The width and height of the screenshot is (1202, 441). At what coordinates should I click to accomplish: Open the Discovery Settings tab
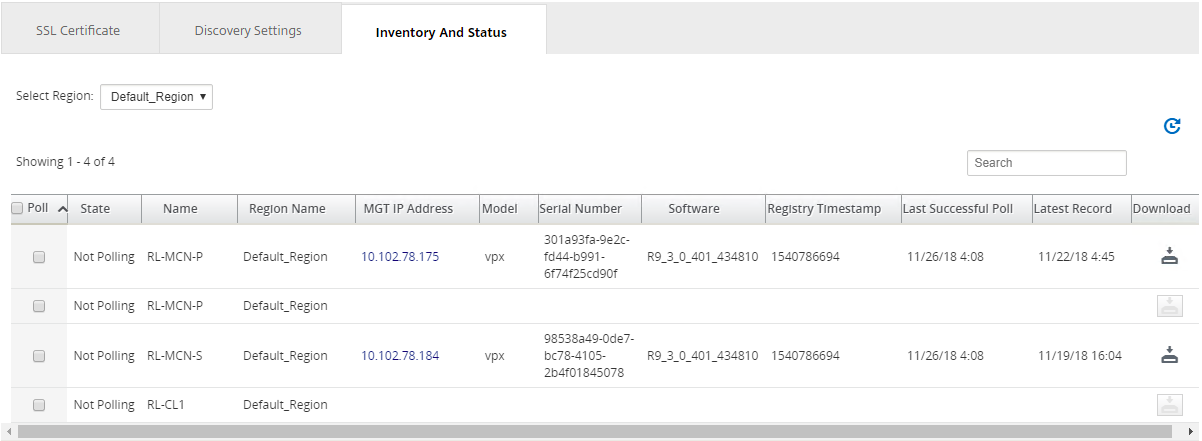[x=248, y=30]
